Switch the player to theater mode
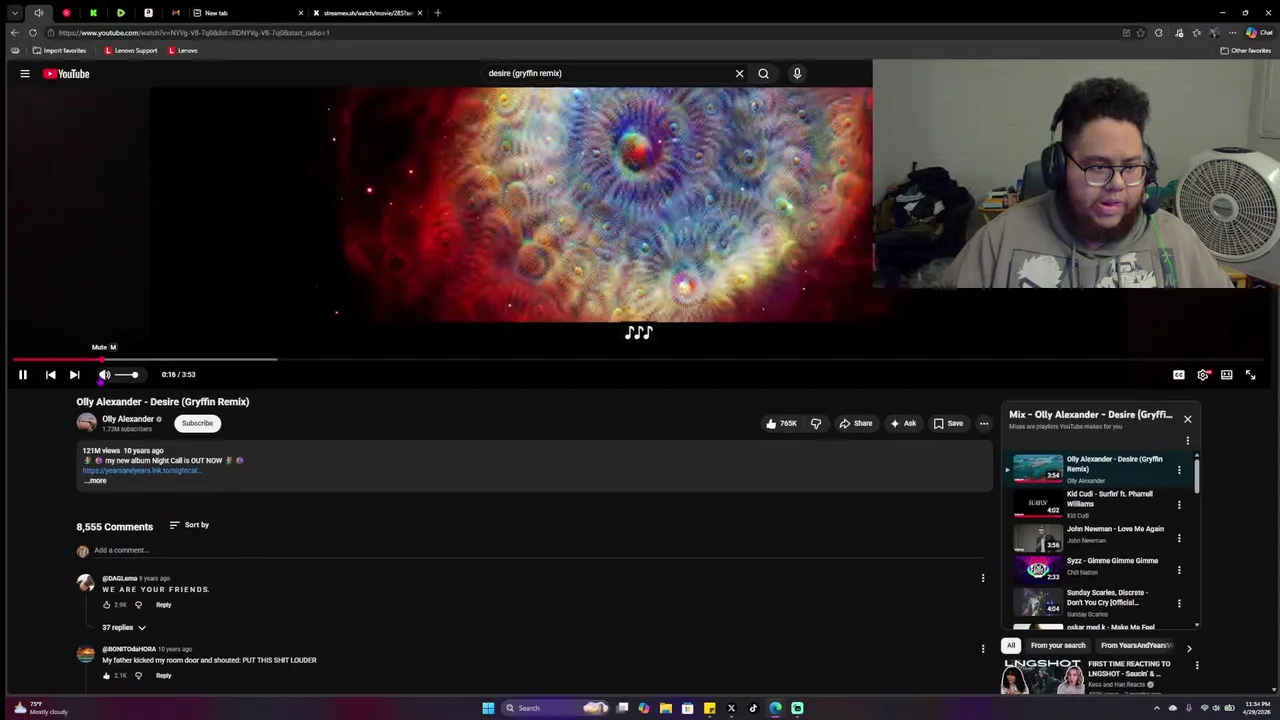This screenshot has height=720, width=1280. pyautogui.click(x=1227, y=375)
